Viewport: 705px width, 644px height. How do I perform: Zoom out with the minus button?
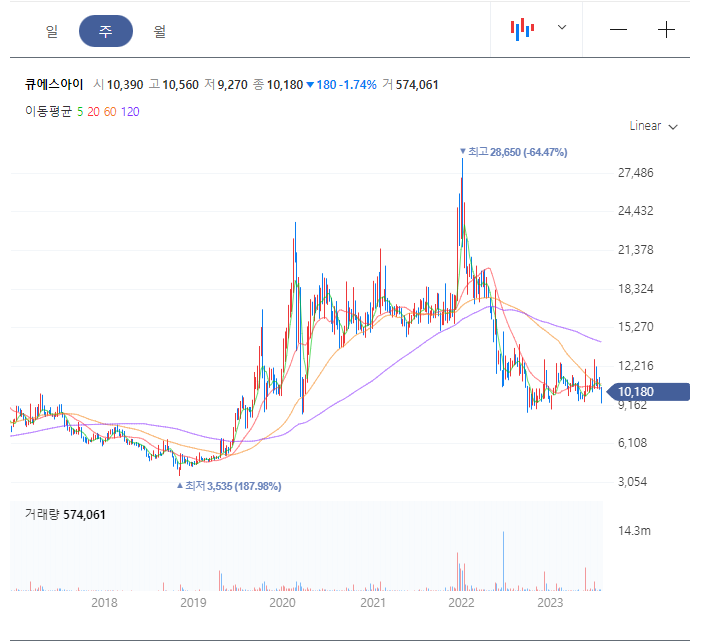[x=618, y=30]
